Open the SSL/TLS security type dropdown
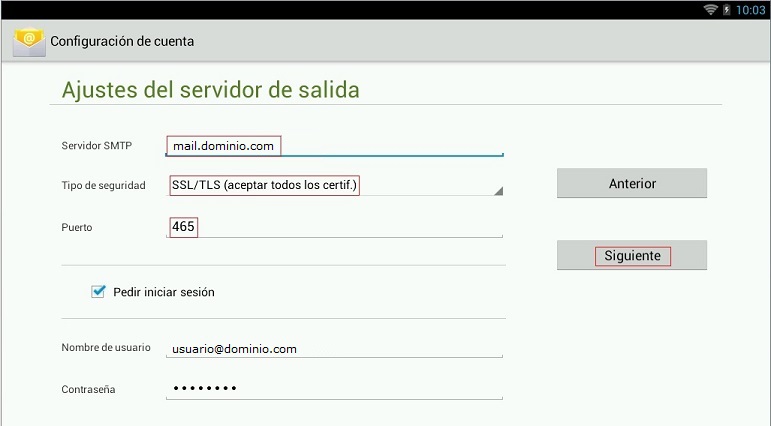Viewport: 771px width, 426px height. click(x=334, y=186)
